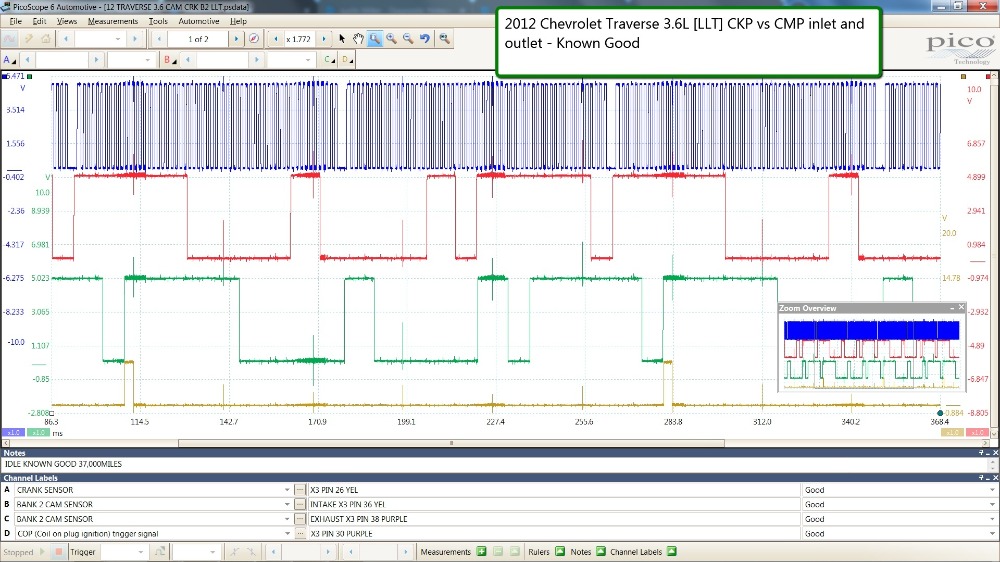This screenshot has width=1000, height=562.
Task: Select the pointer arrow tool
Action: pos(342,39)
